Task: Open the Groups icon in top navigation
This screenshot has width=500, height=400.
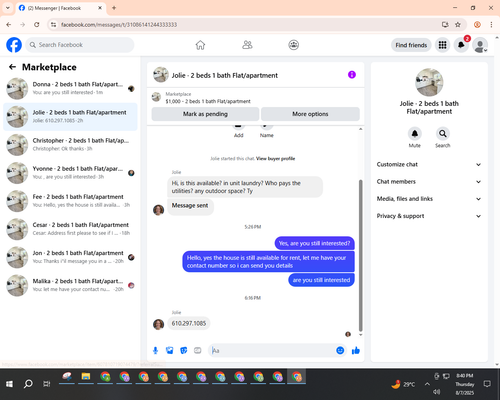Action: click(294, 45)
